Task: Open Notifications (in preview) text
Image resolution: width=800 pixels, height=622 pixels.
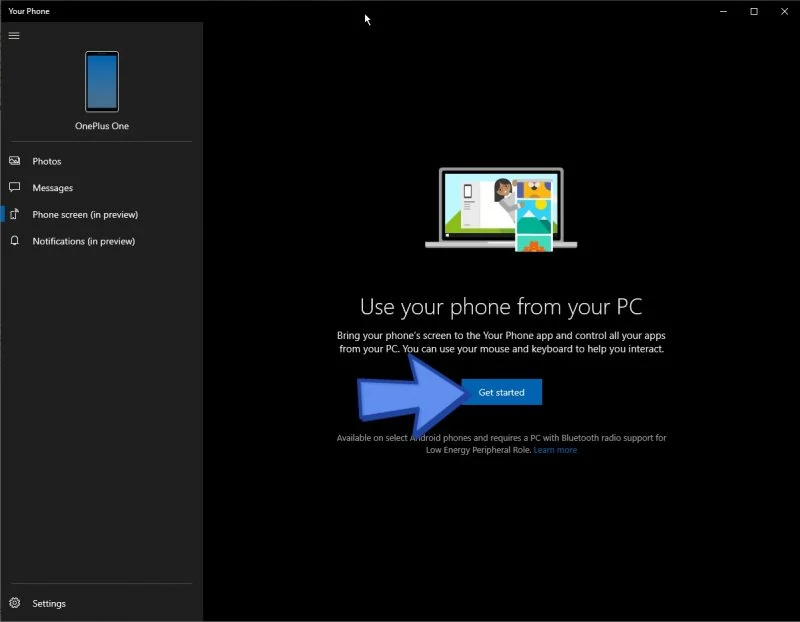Action: (84, 241)
